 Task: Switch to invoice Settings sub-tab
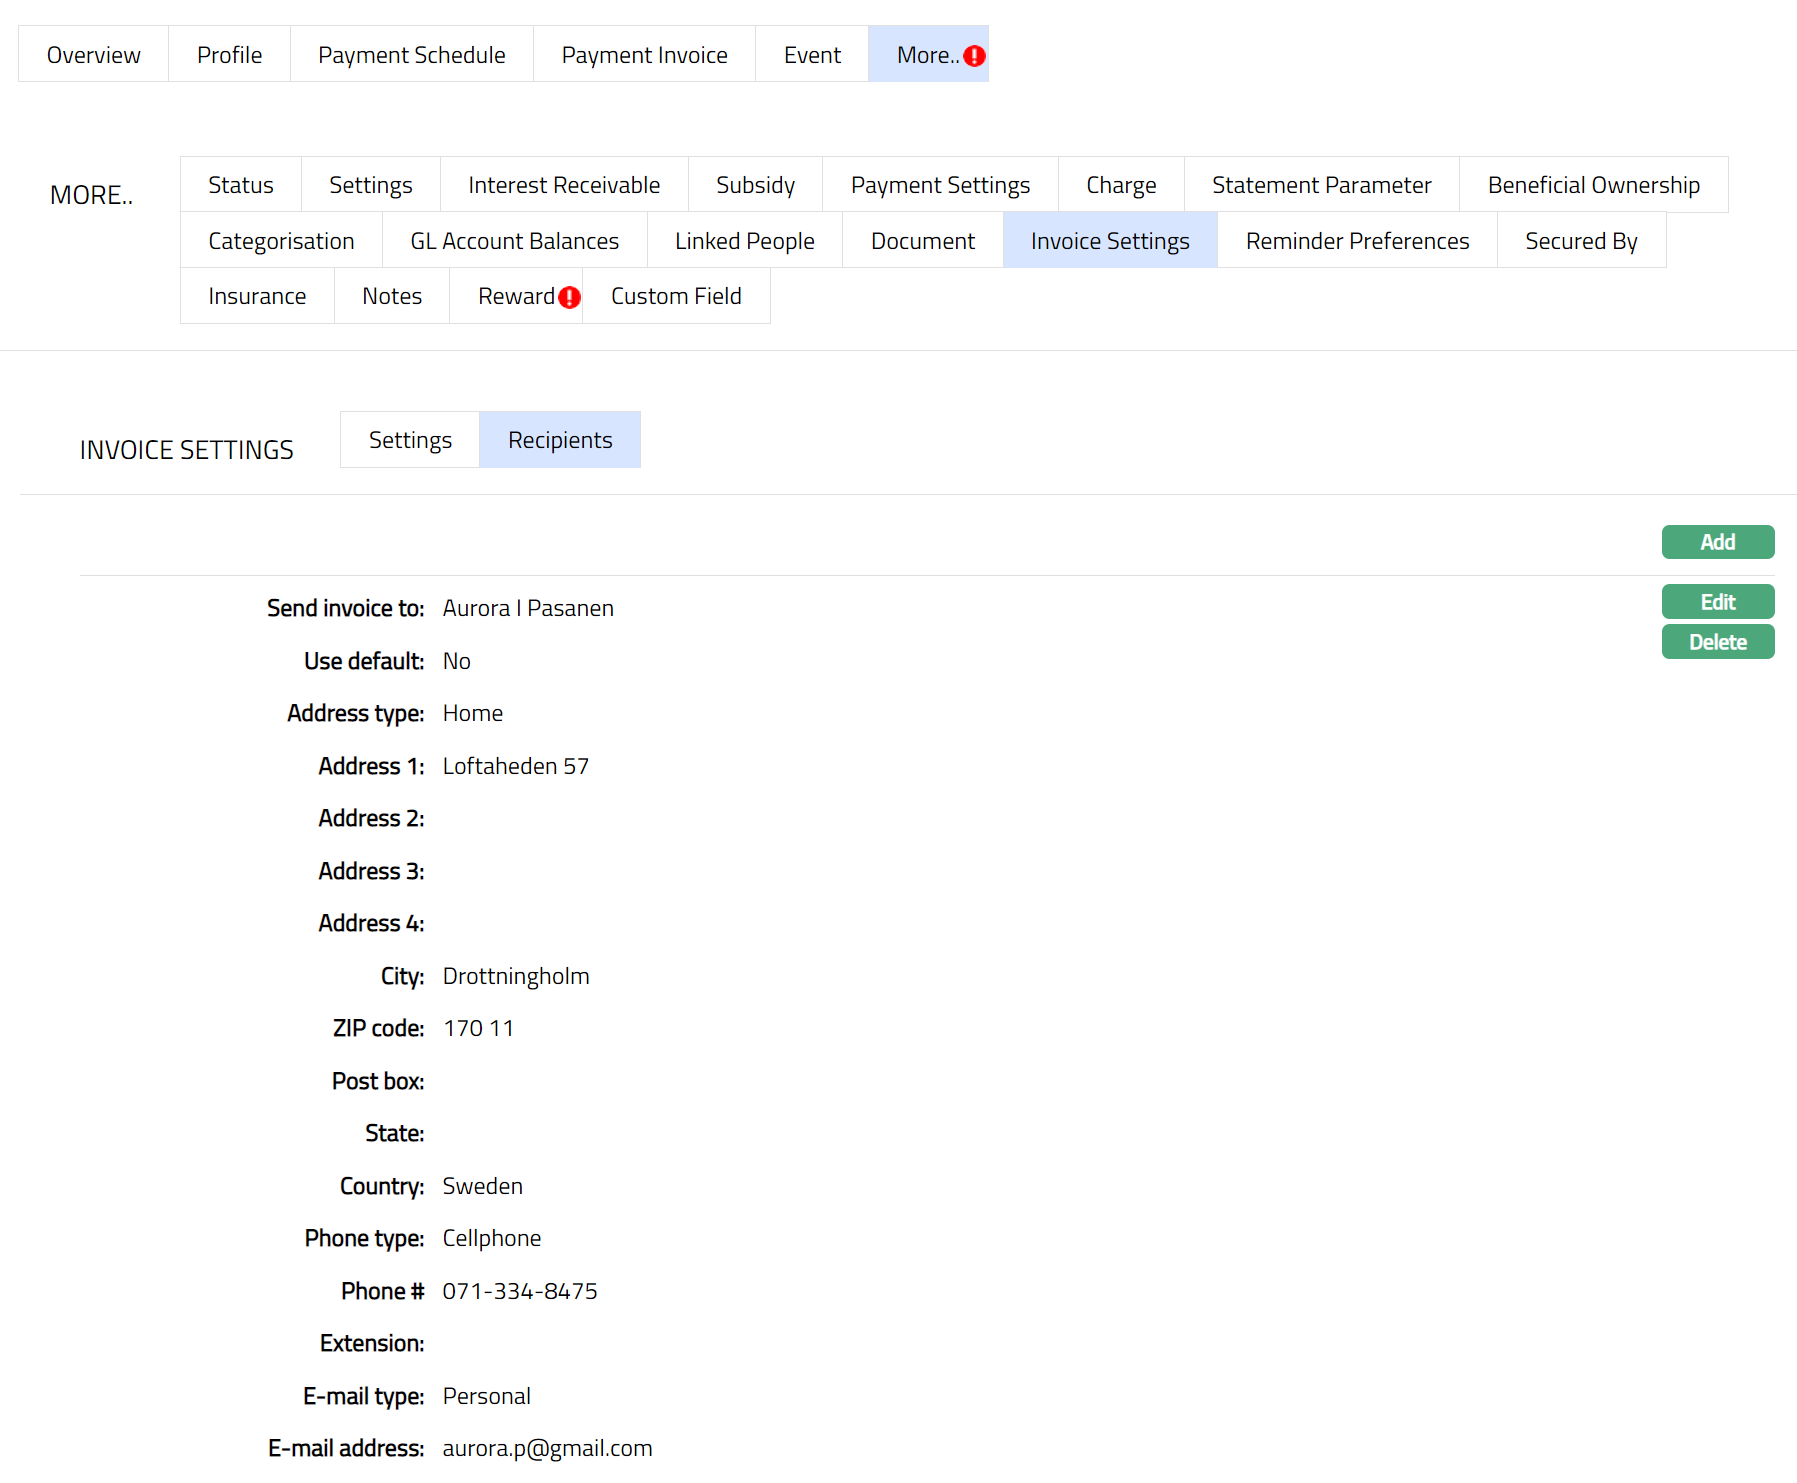click(x=410, y=440)
